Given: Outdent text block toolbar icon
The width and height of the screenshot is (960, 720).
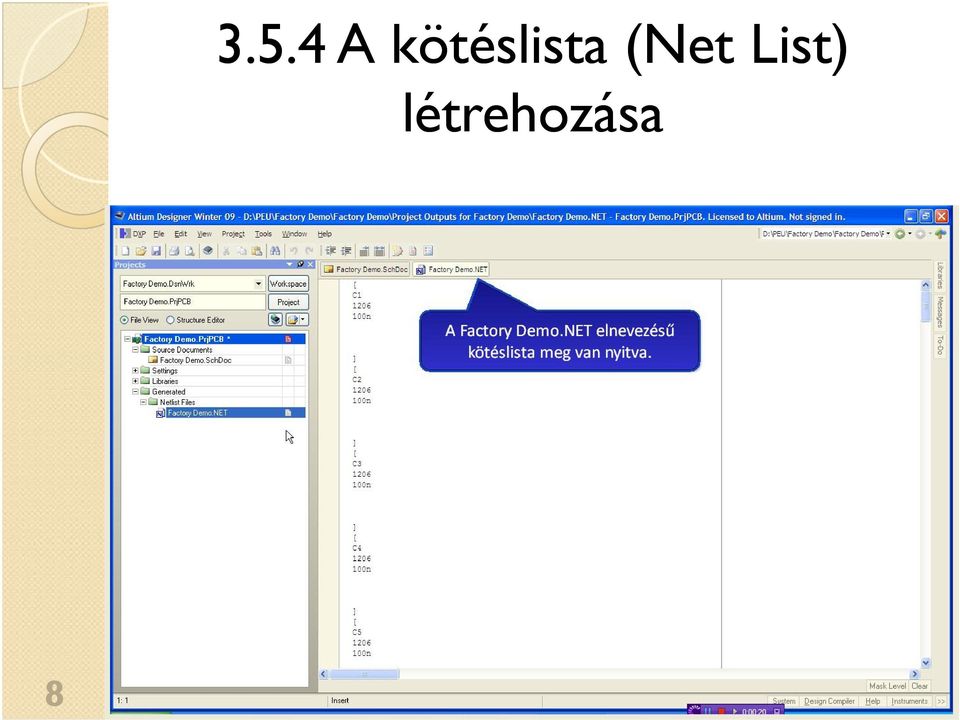Looking at the screenshot, I should point(346,251).
